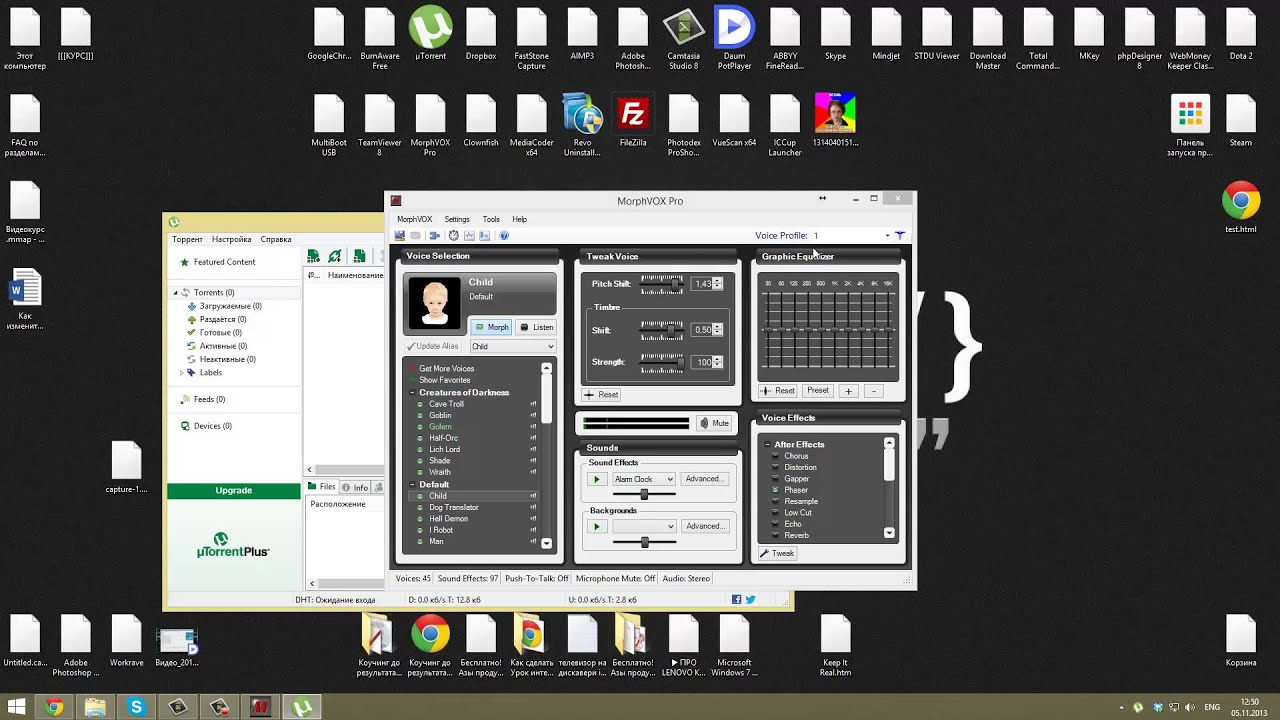Toggle the Listen button
The image size is (1280, 720).
[536, 327]
